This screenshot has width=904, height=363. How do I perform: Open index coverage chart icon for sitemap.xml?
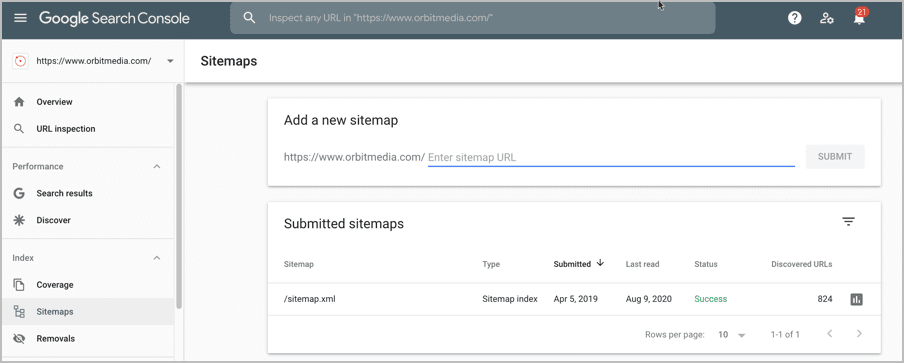coord(856,299)
